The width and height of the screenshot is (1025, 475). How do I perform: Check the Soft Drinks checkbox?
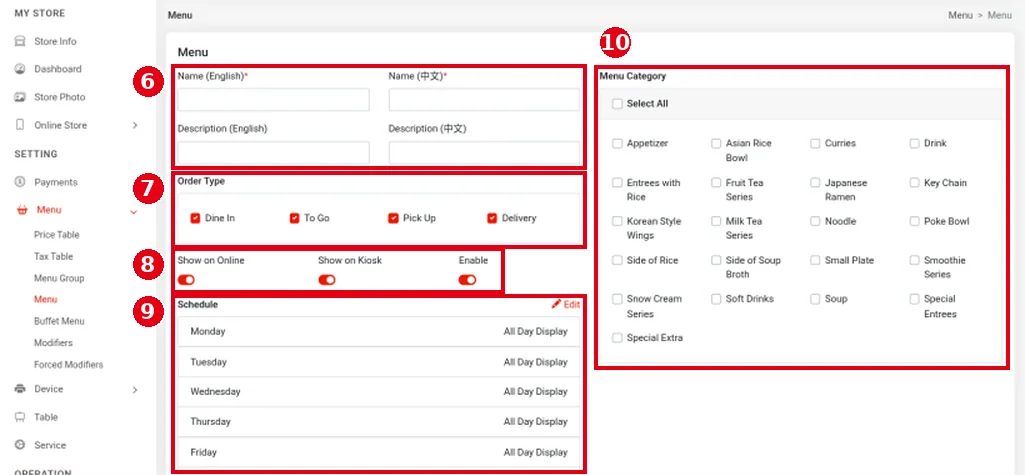tap(716, 299)
